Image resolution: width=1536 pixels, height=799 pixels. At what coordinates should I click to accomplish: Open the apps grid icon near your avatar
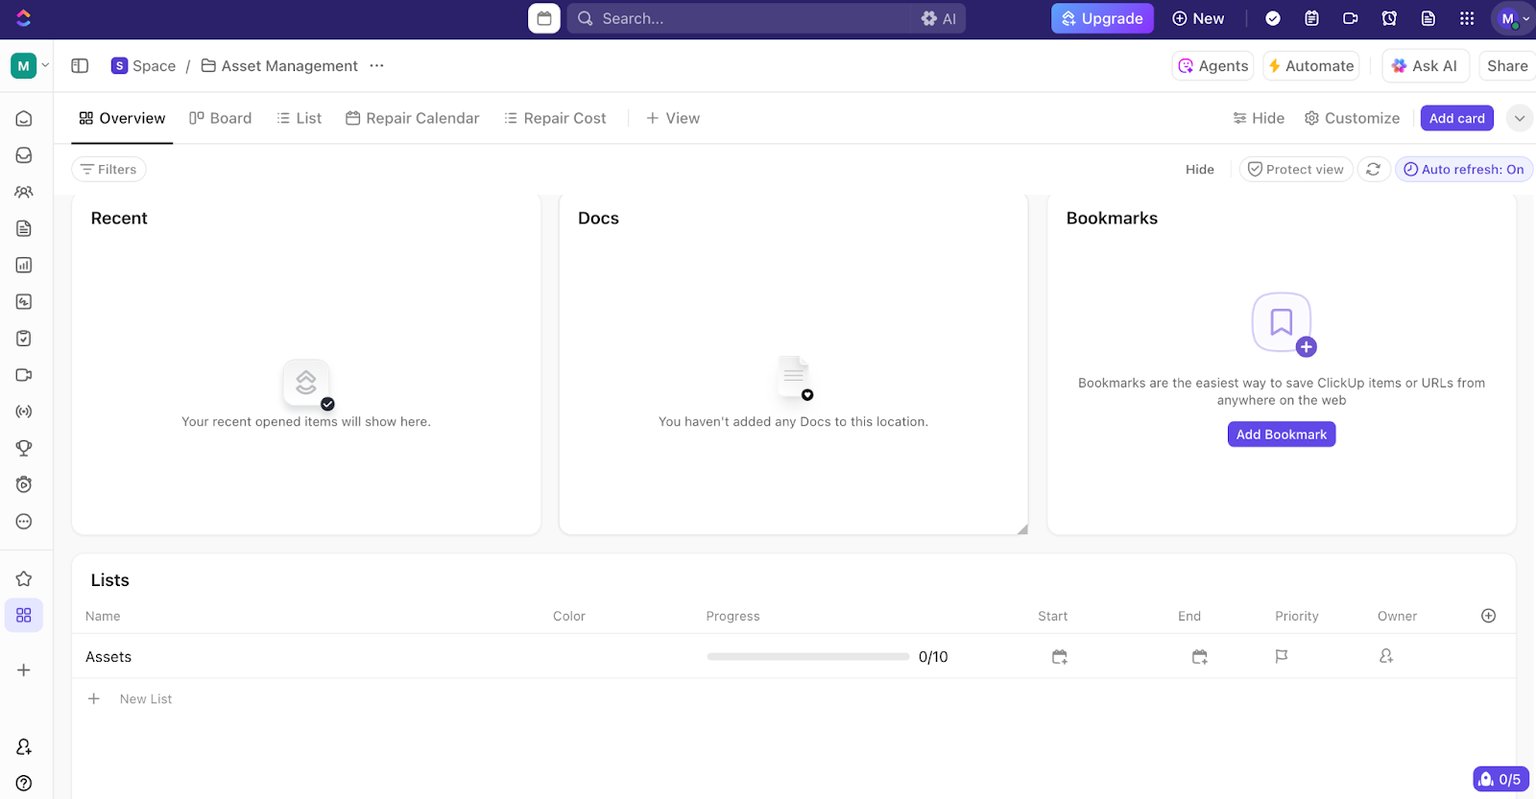point(1466,18)
